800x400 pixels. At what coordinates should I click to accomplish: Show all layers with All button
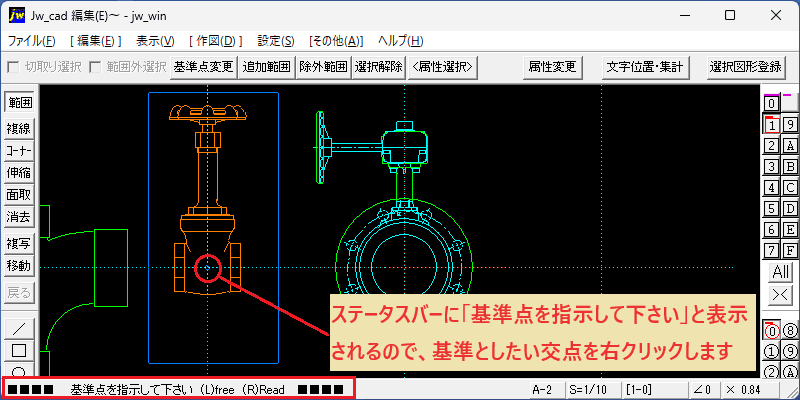pos(781,272)
